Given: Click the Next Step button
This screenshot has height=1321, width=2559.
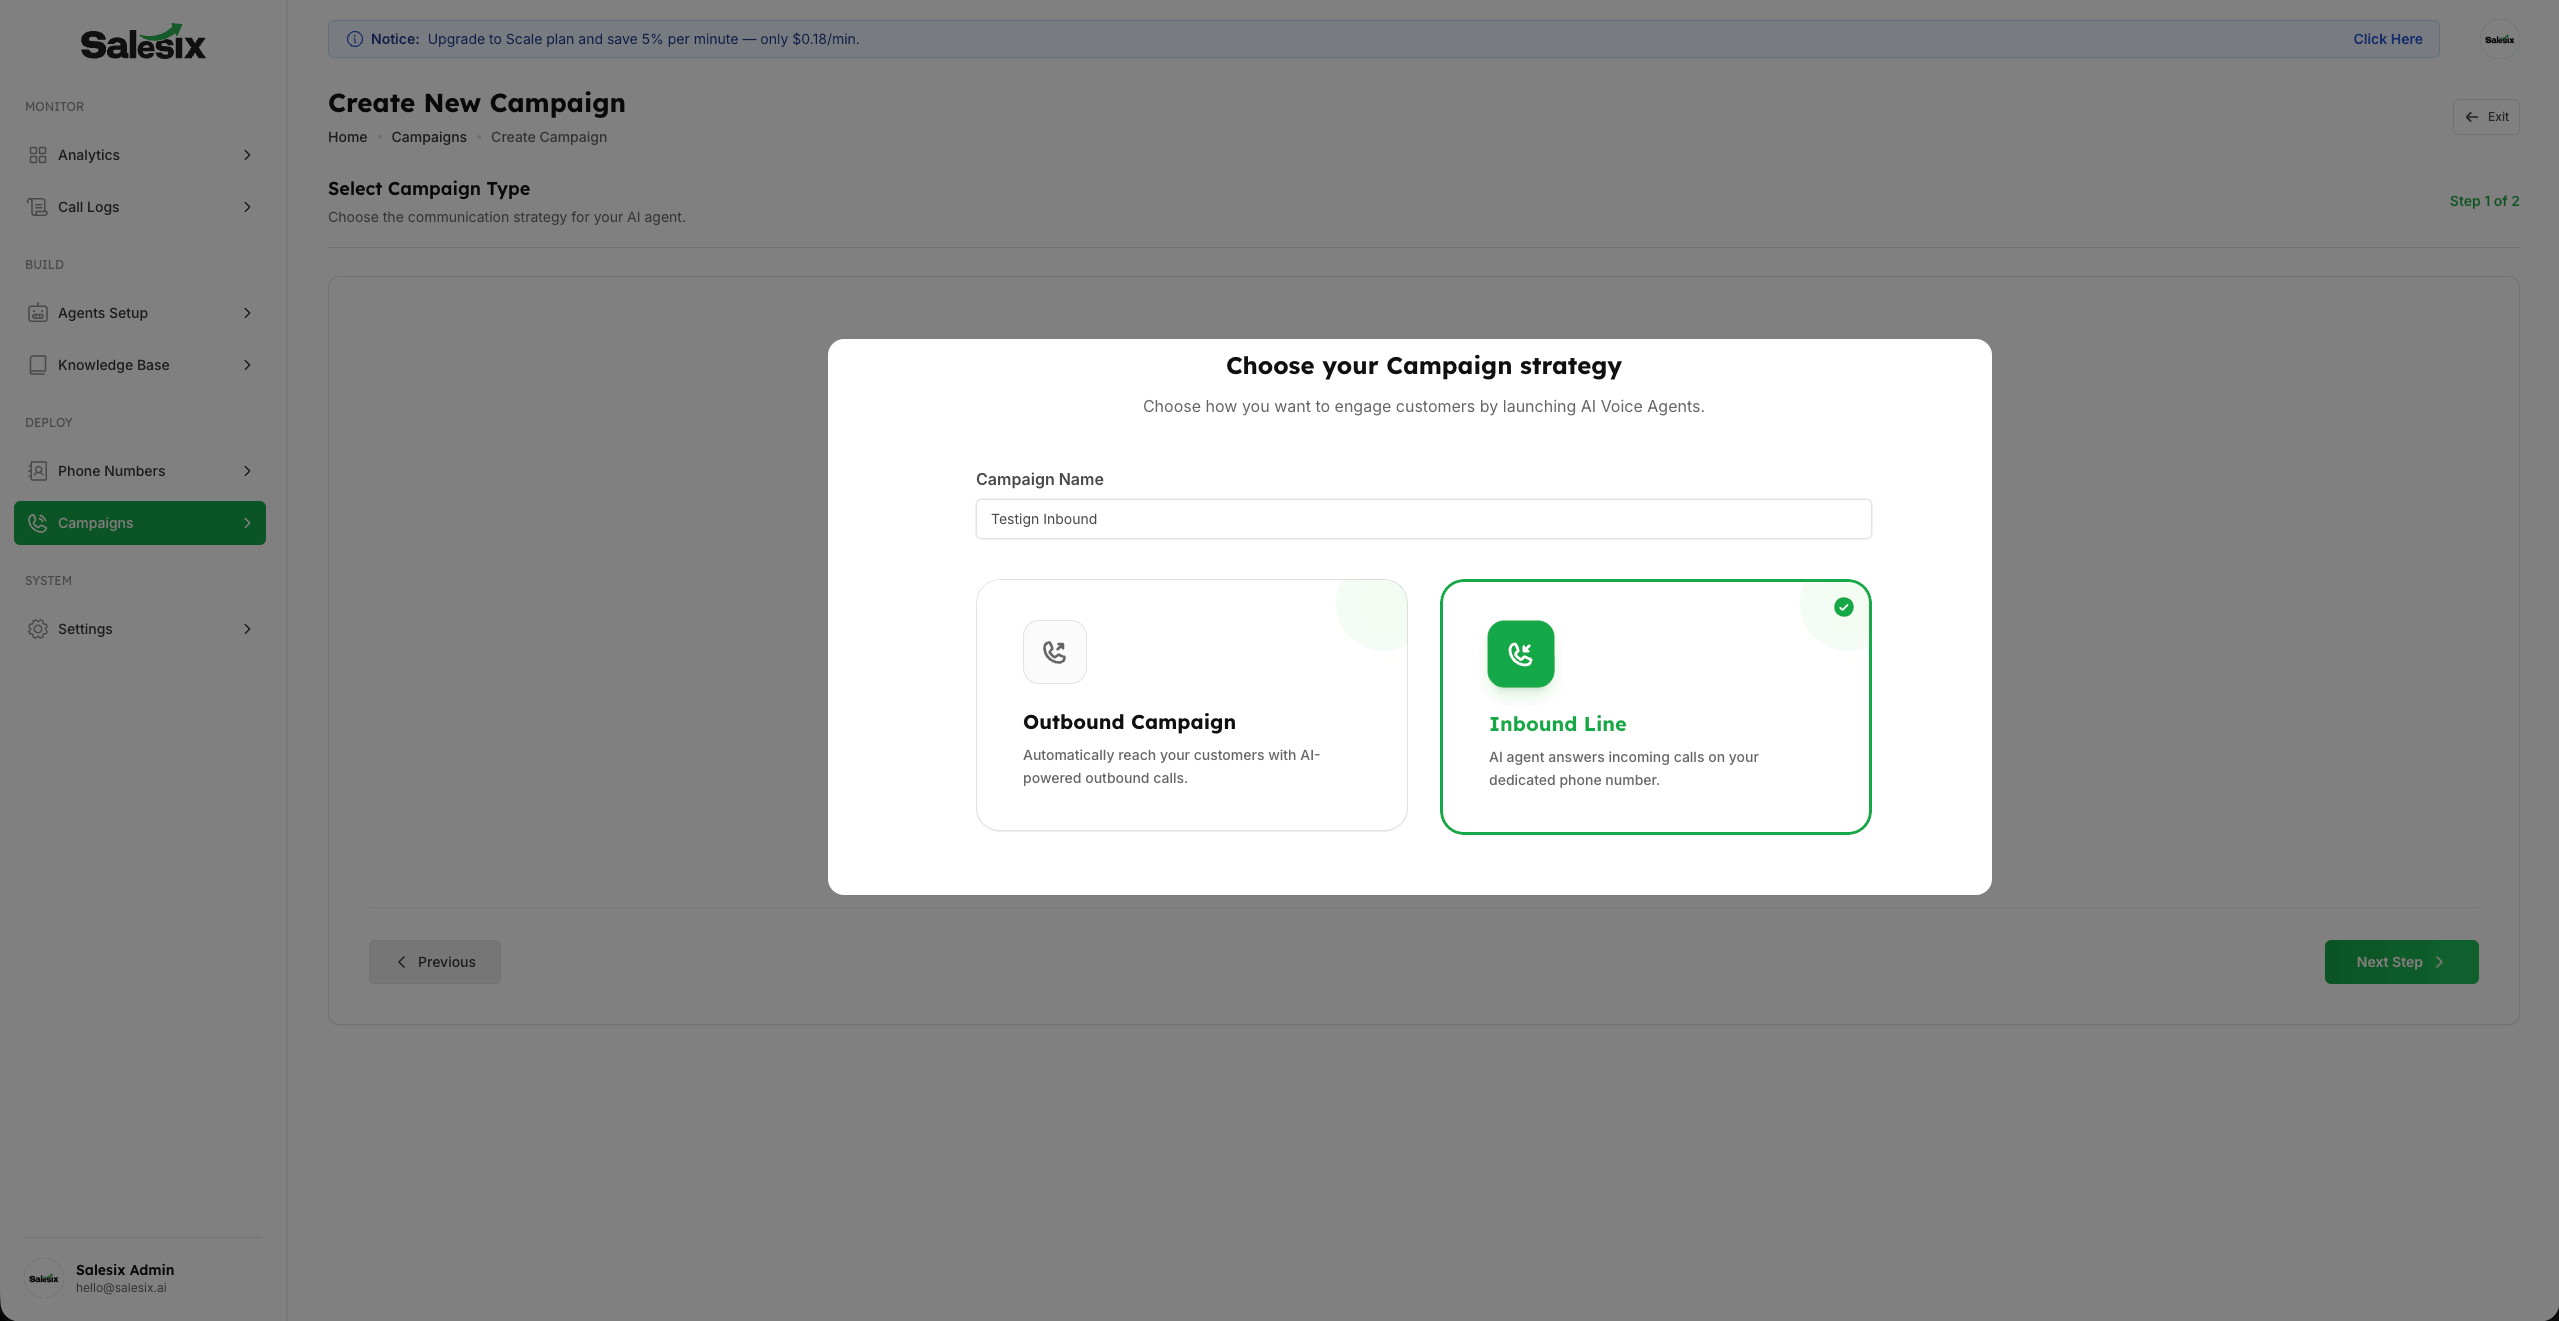Looking at the screenshot, I should point(2400,962).
